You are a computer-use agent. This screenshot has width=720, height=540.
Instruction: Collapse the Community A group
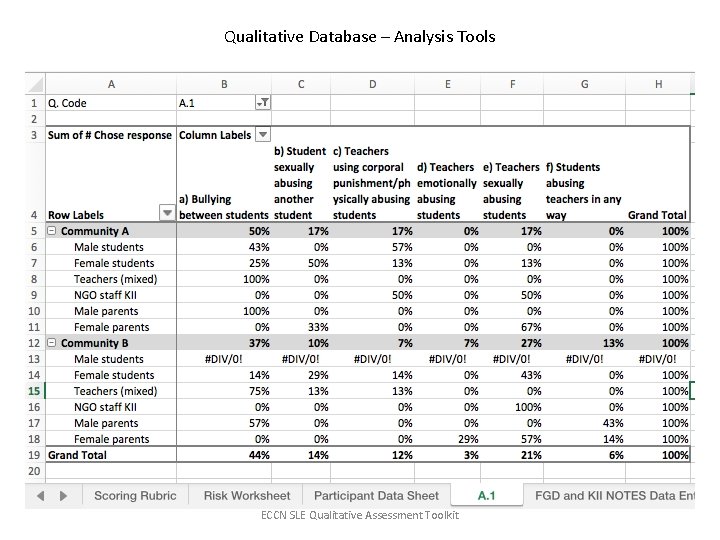click(52, 231)
